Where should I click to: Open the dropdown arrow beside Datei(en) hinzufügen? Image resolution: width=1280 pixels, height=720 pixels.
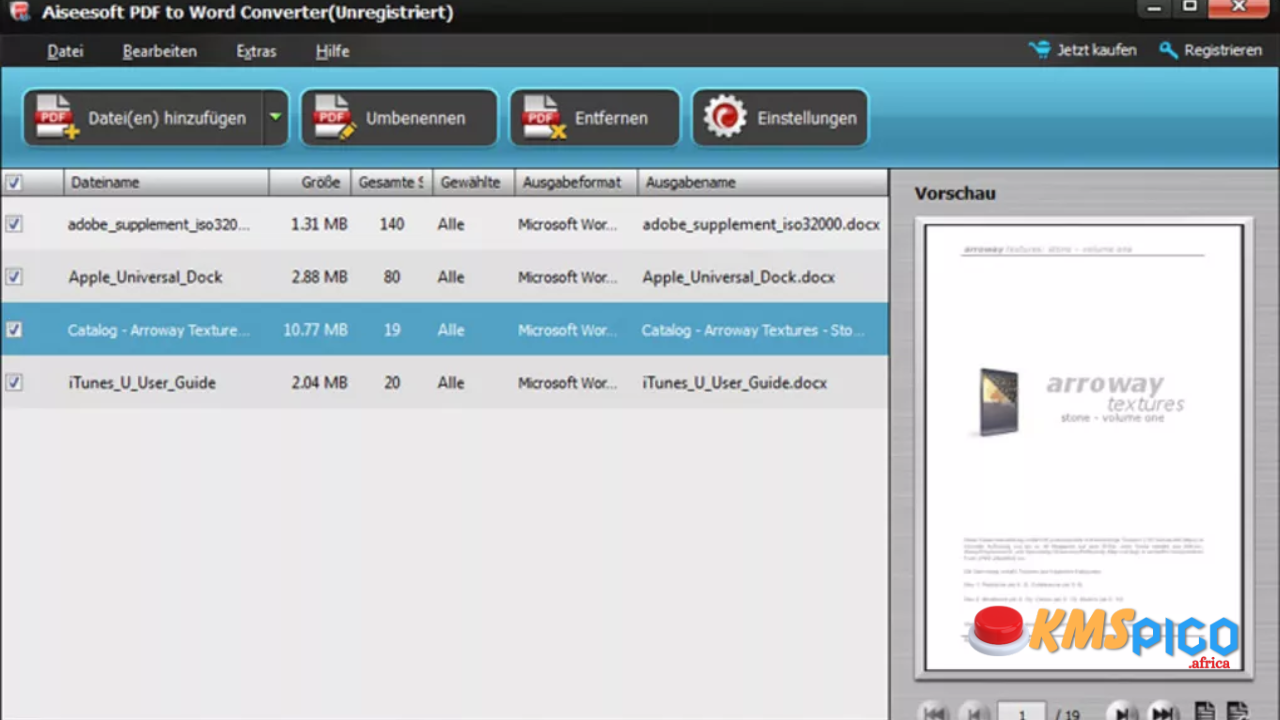point(275,117)
